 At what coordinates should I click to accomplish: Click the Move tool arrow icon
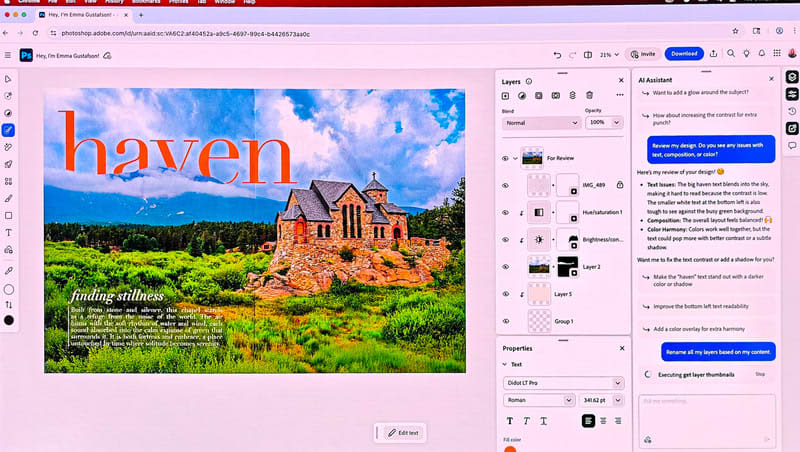click(9, 78)
